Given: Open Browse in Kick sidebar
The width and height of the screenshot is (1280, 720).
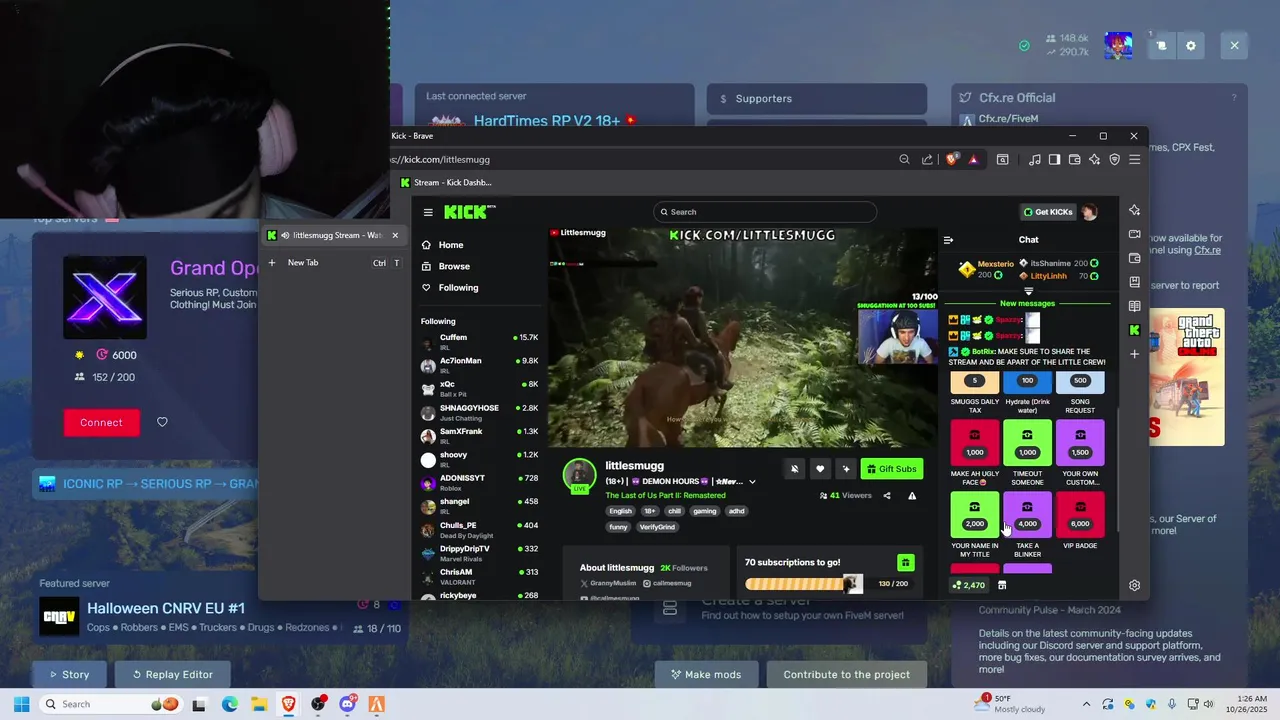Looking at the screenshot, I should (446, 266).
